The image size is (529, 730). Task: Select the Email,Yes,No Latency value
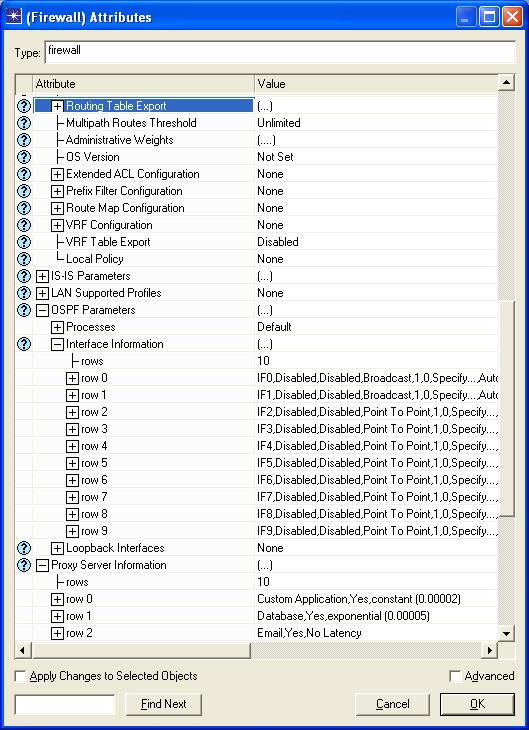pos(309,633)
